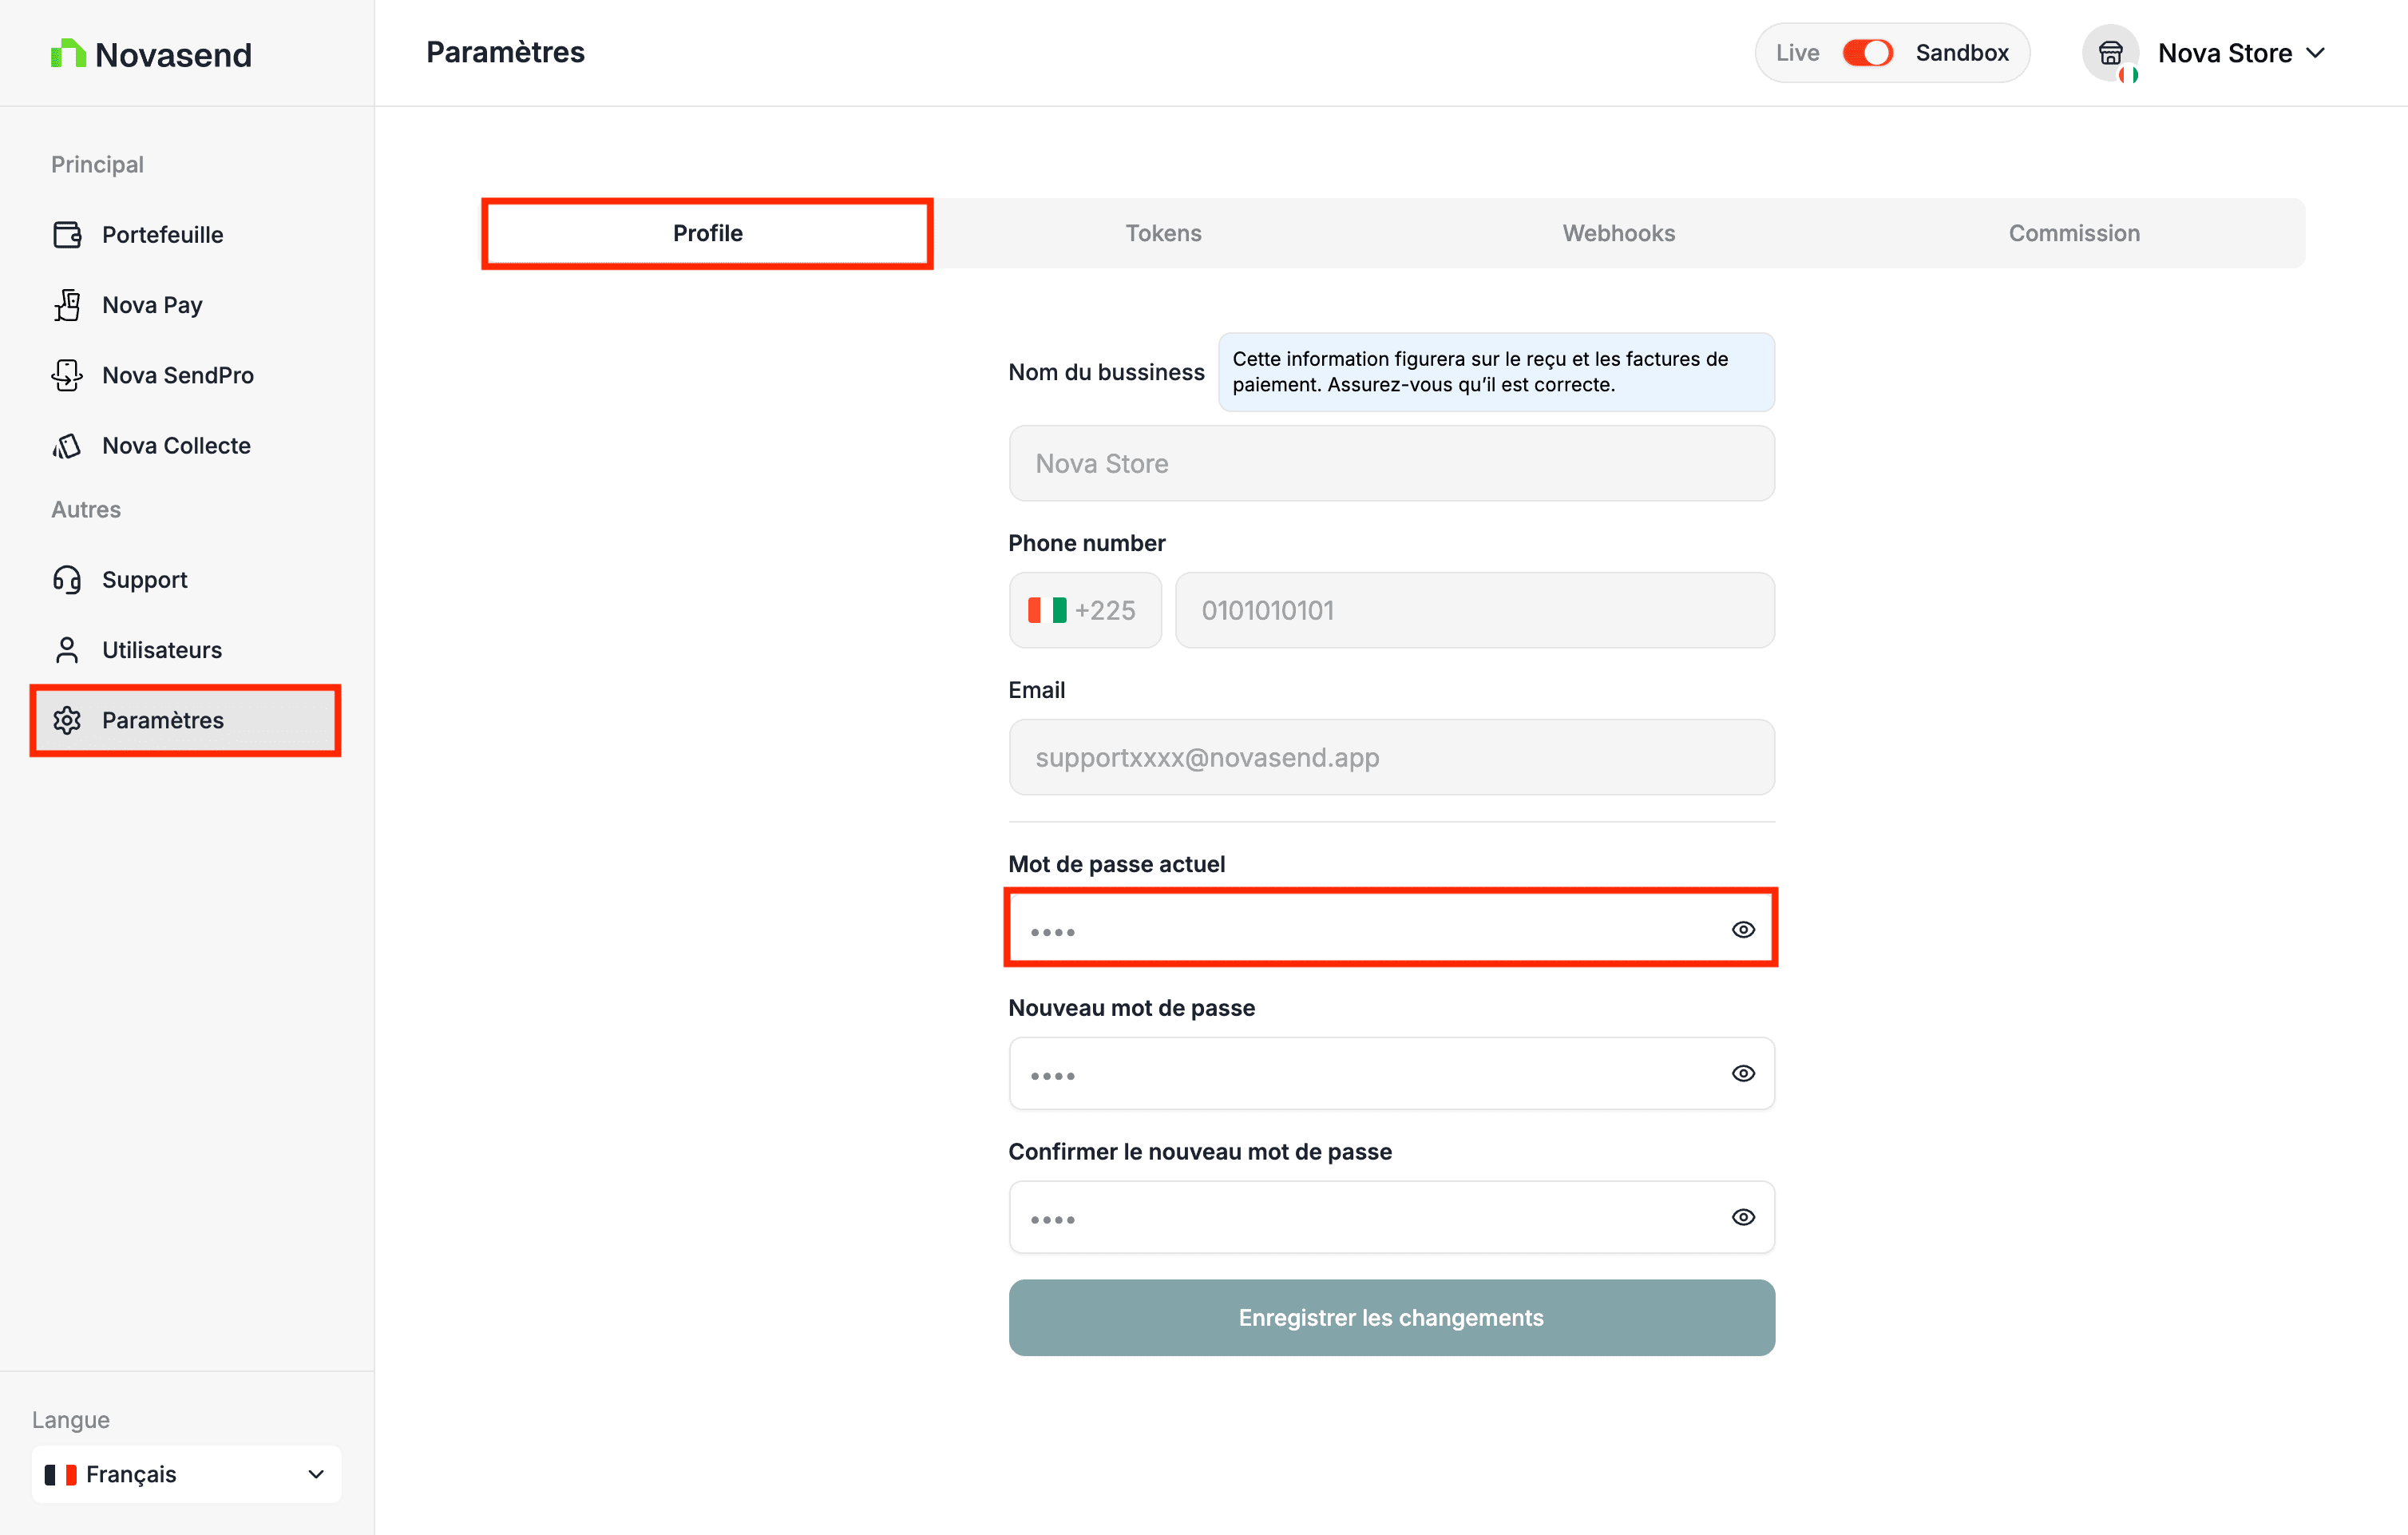Screen dimensions: 2408x1535
Task: Click the Utilisateurs person icon
Action: click(x=67, y=650)
